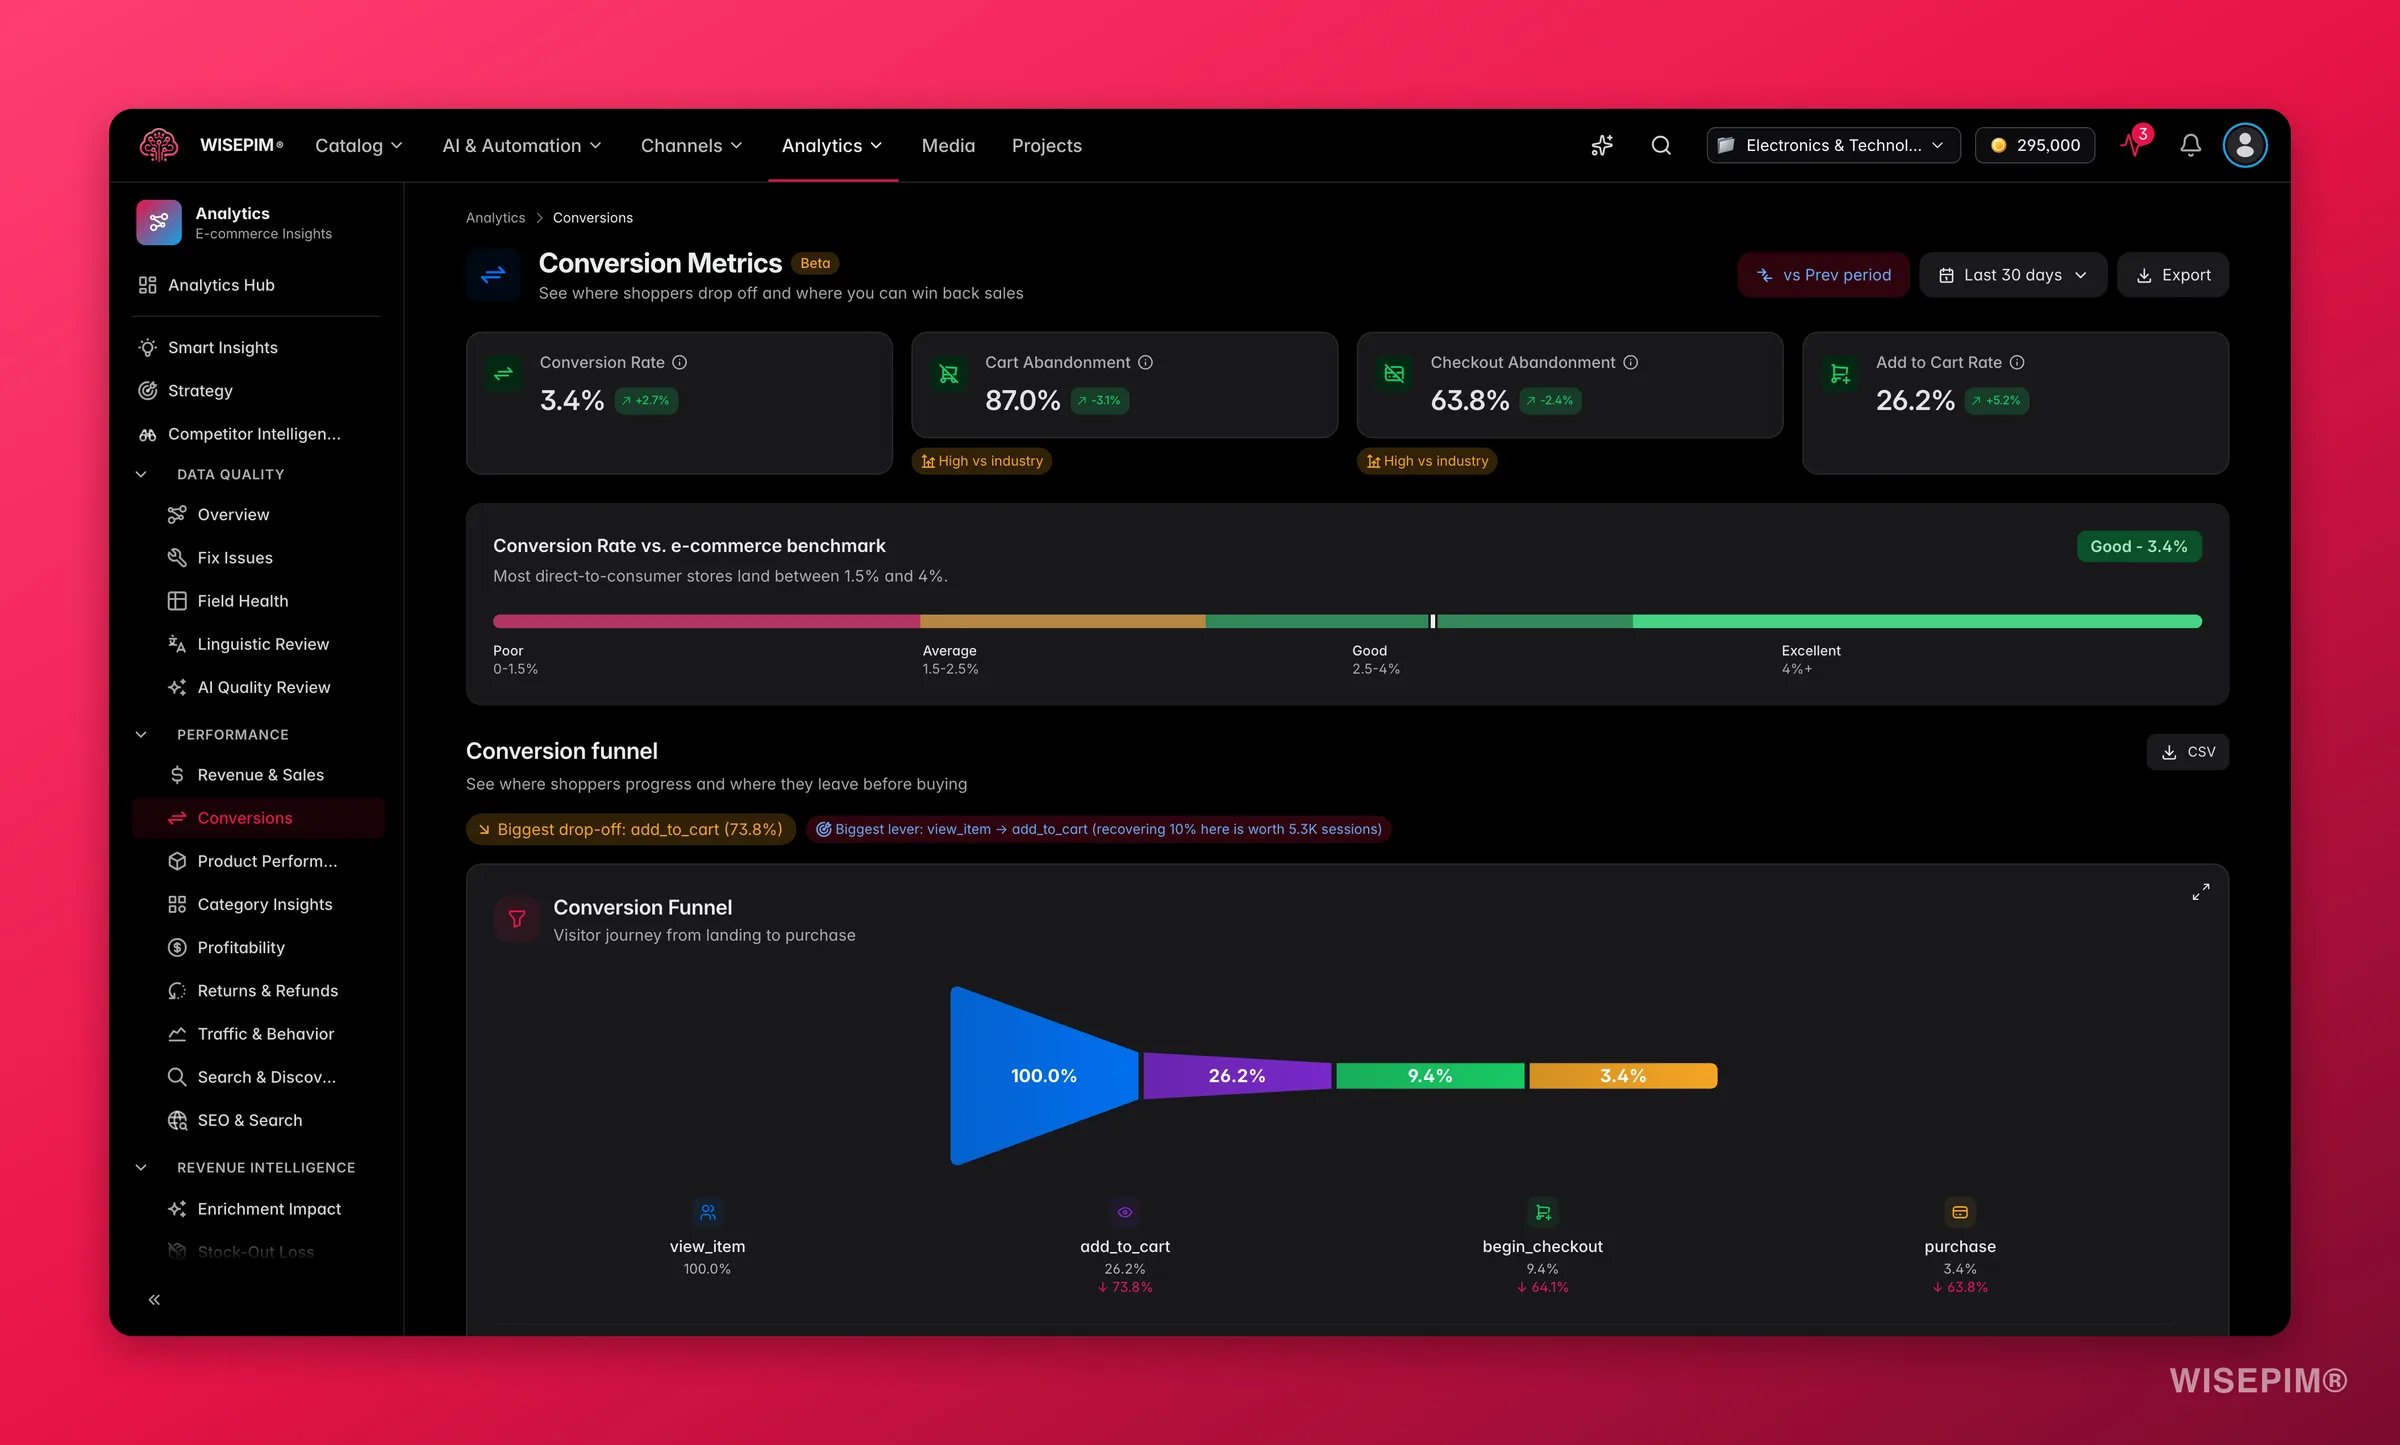Click the red Poor benchmark segment

click(706, 621)
